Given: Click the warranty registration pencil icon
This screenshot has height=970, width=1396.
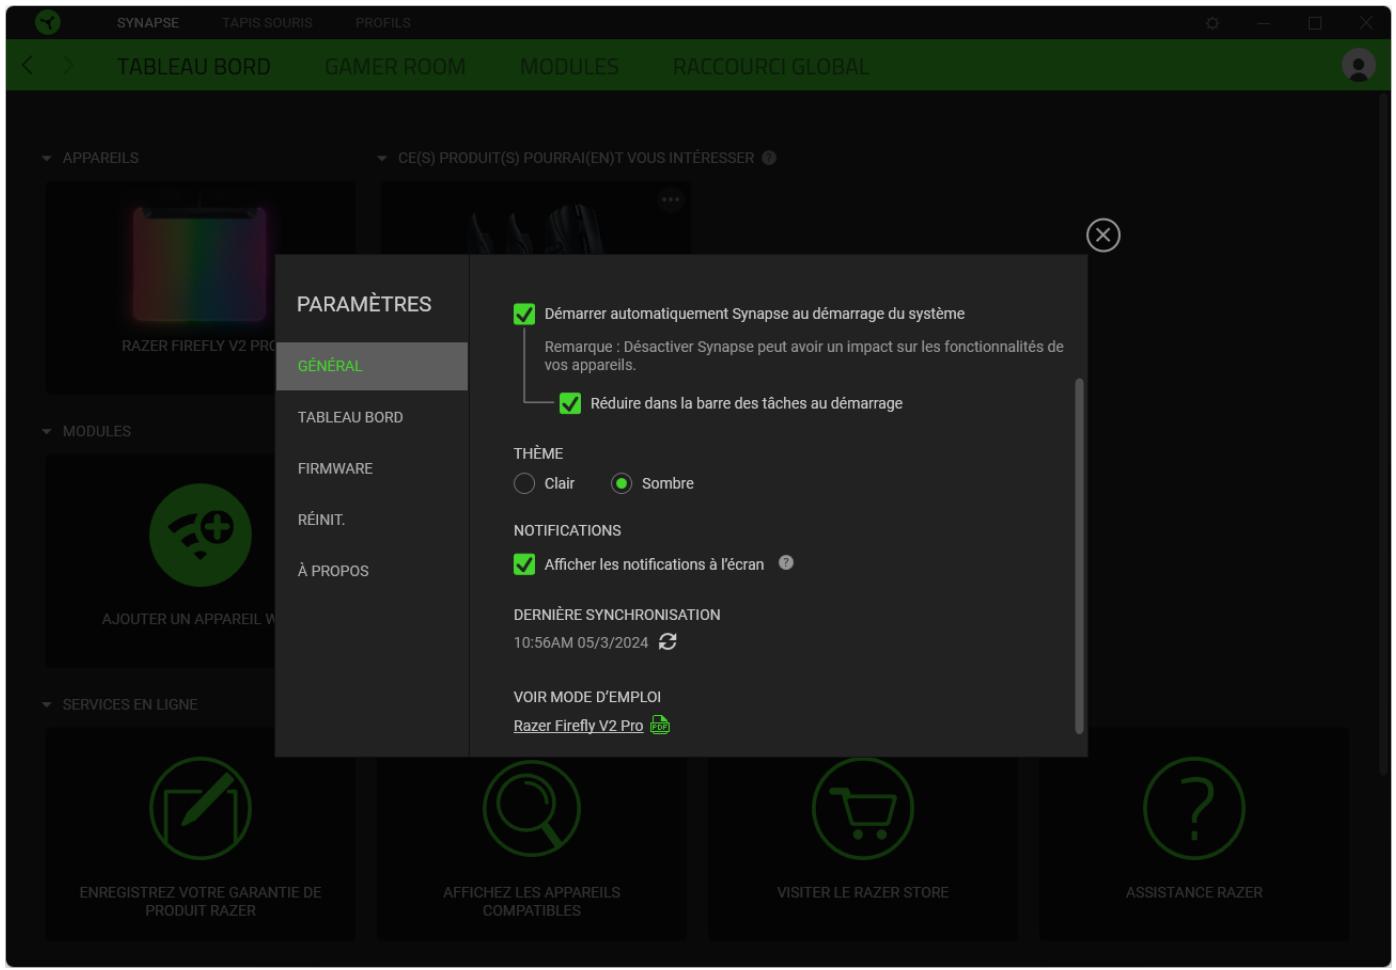Looking at the screenshot, I should [200, 808].
